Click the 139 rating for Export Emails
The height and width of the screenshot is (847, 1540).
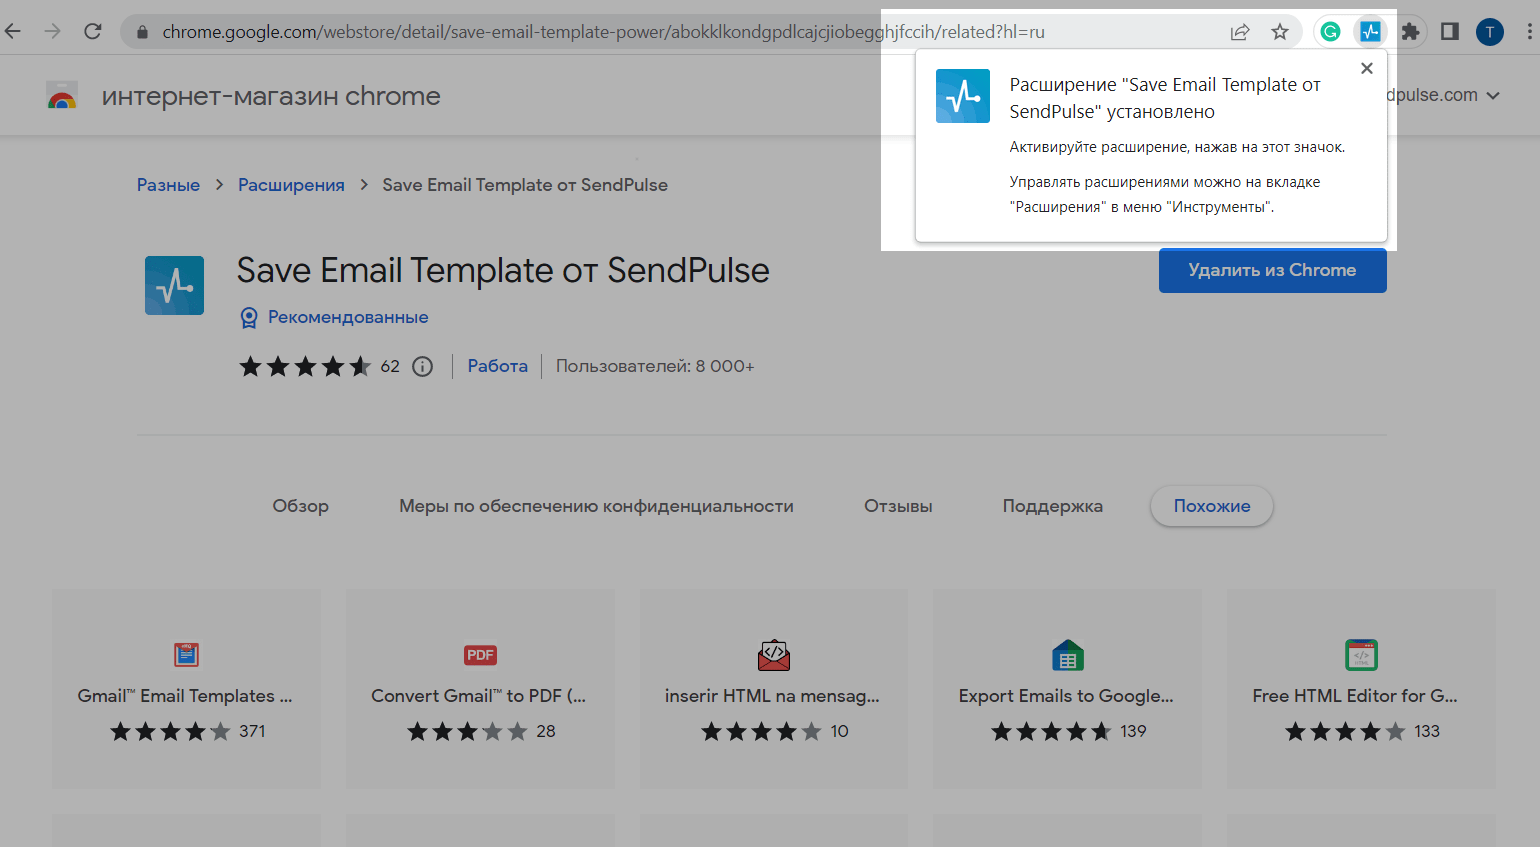coord(1133,731)
